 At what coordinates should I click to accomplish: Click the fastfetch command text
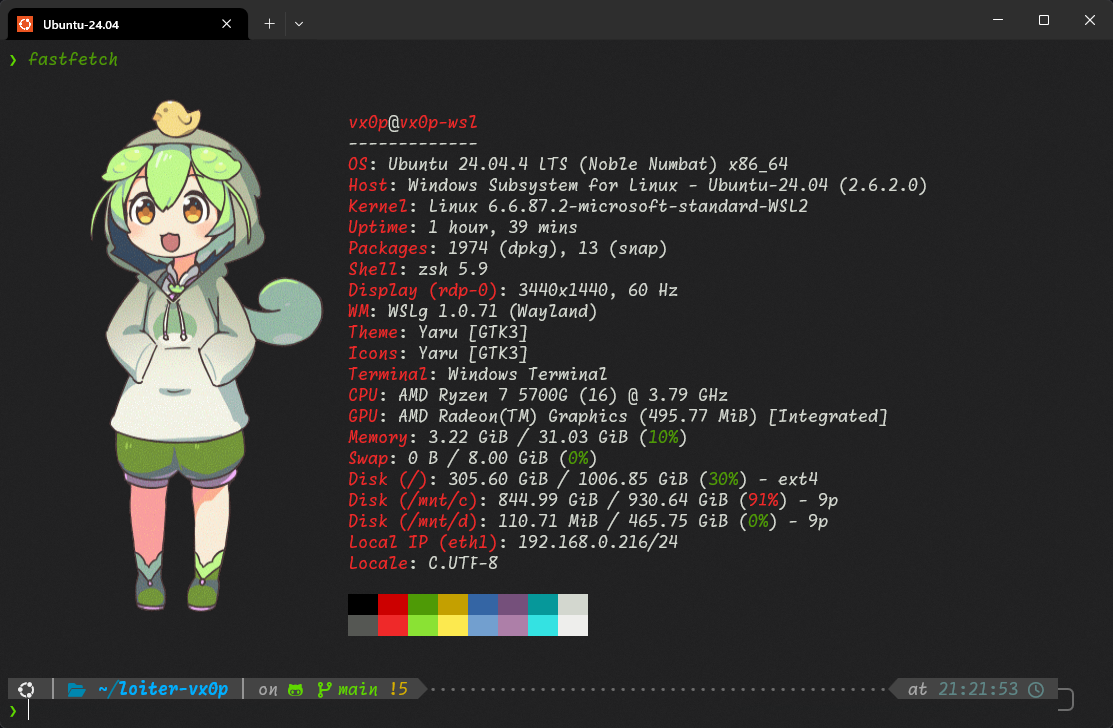[x=73, y=60]
